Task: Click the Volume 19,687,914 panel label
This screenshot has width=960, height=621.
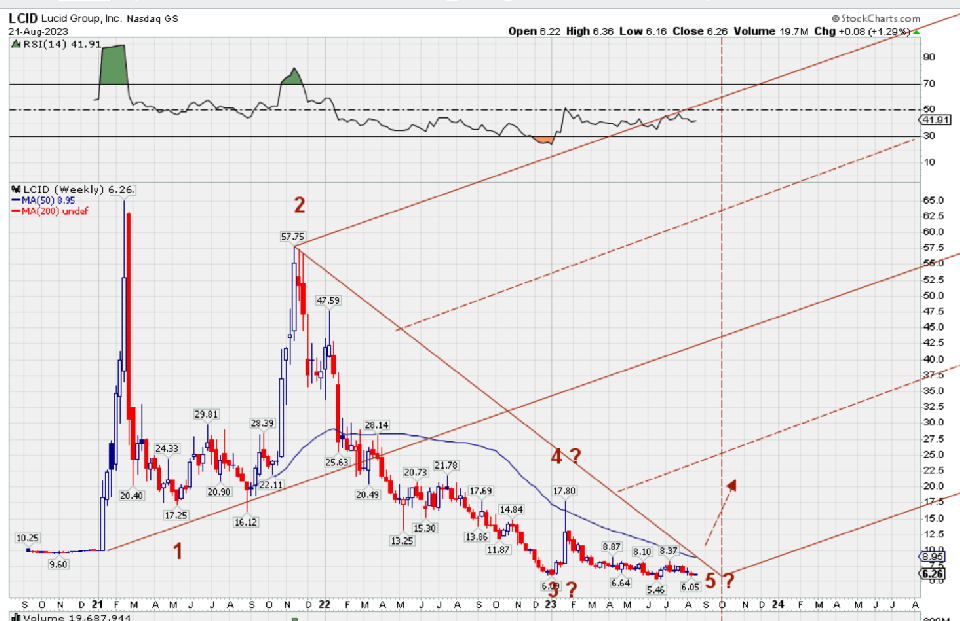Action: pyautogui.click(x=77, y=617)
